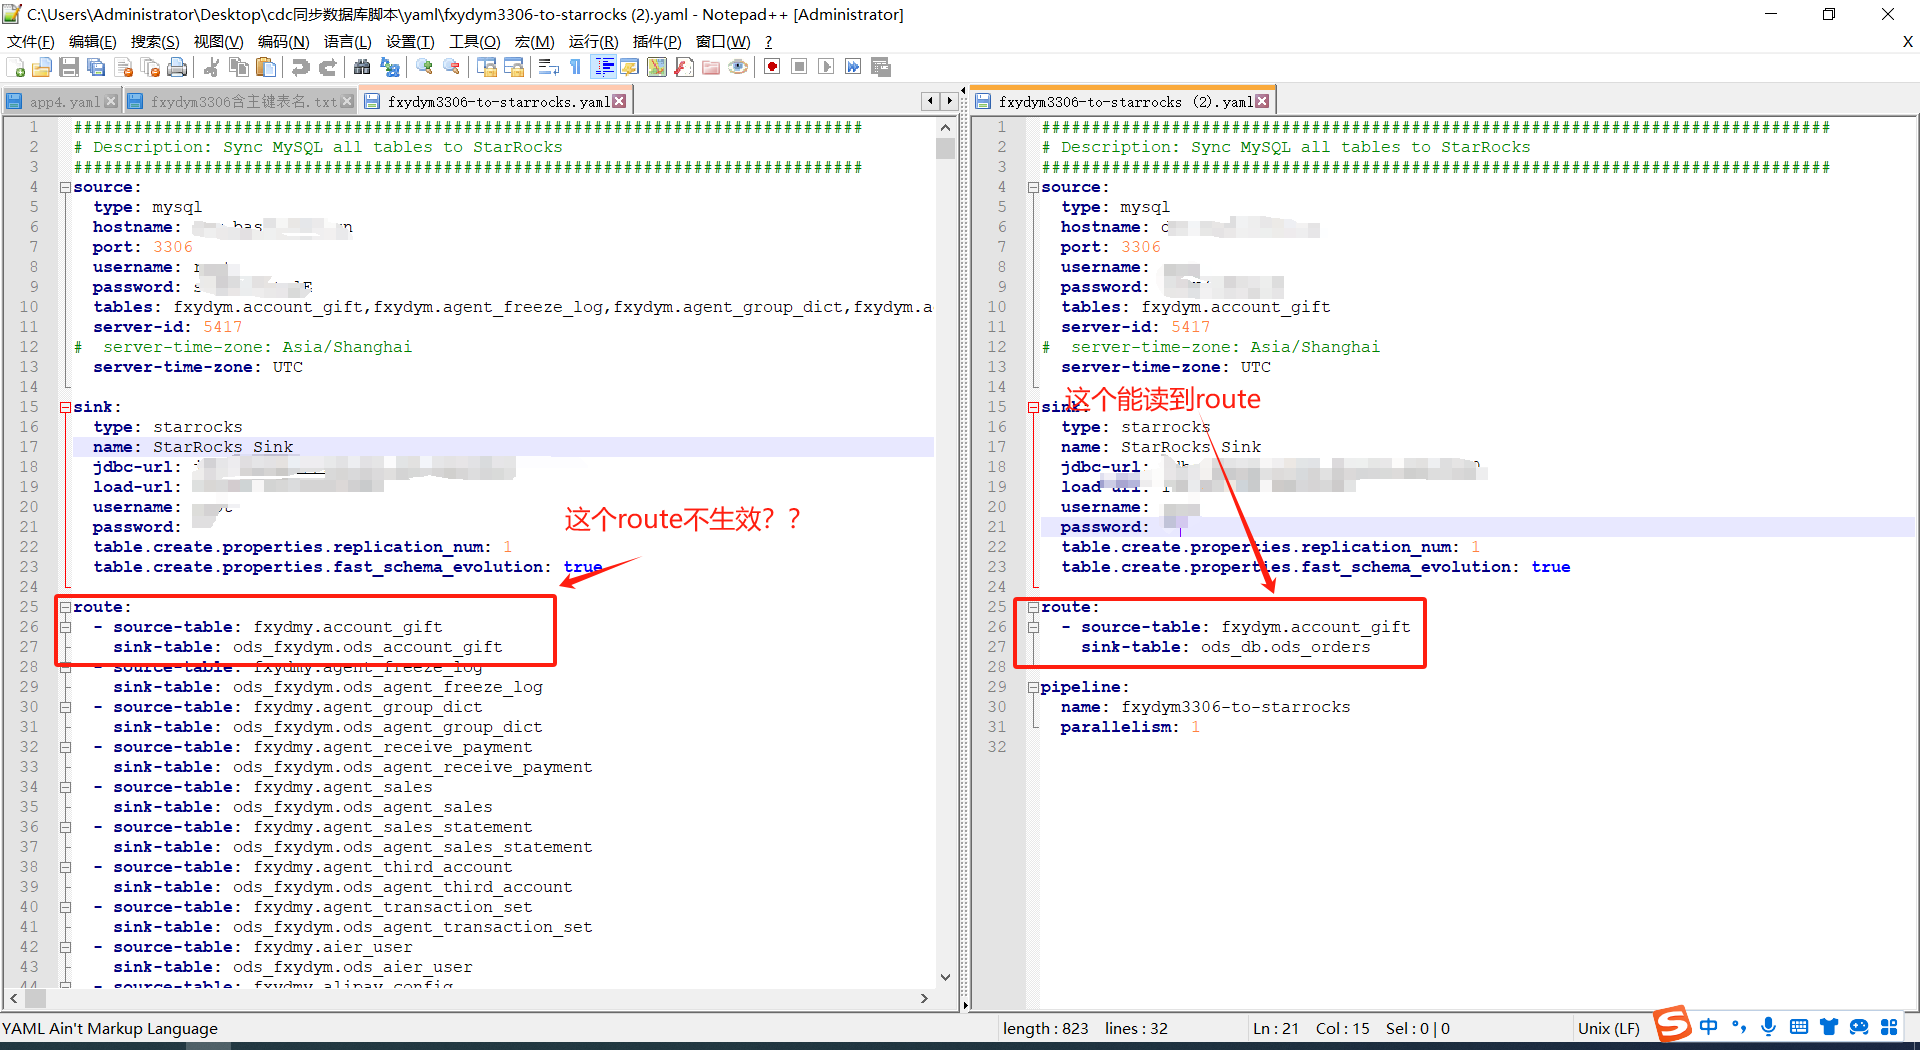Open the Sogou skin shirt icon

click(1829, 1027)
